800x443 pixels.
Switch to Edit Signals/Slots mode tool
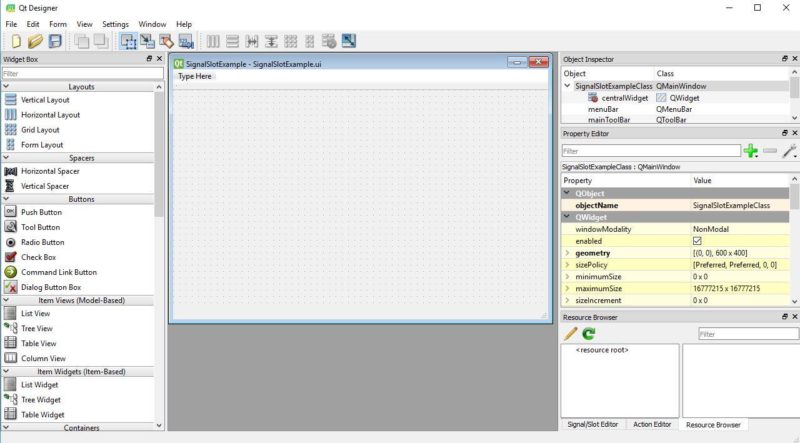coord(147,41)
